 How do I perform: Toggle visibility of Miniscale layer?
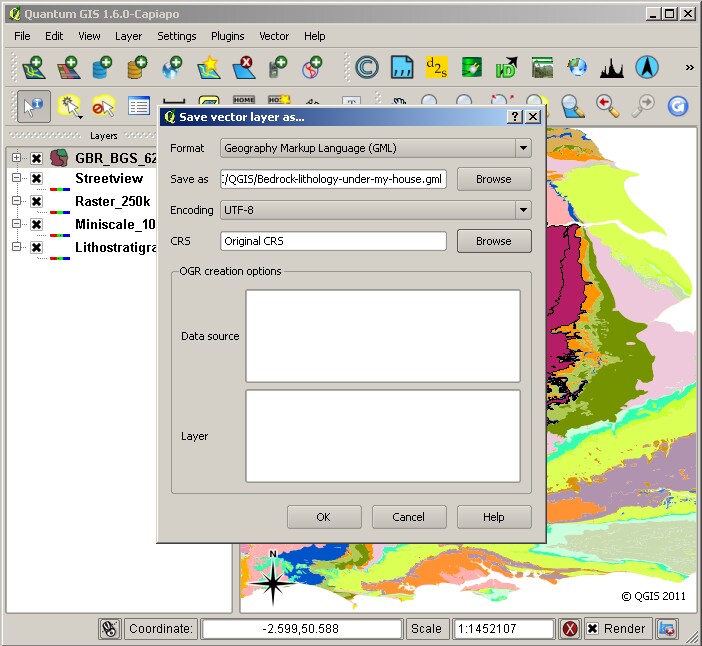(37, 224)
